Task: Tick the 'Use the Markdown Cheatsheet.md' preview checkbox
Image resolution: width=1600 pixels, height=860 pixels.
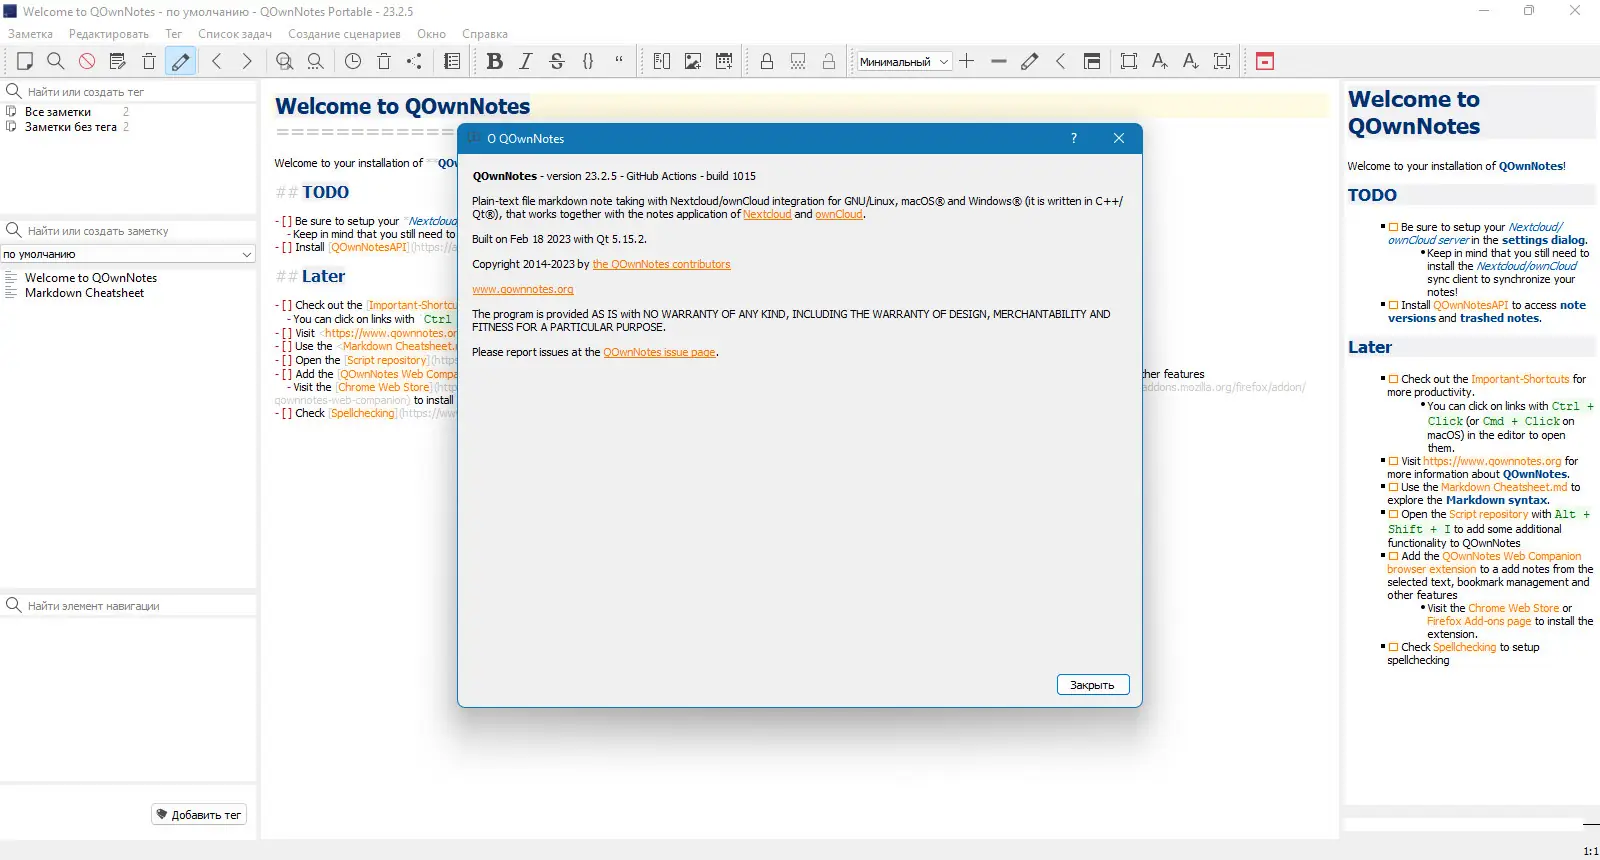Action: pos(1393,487)
